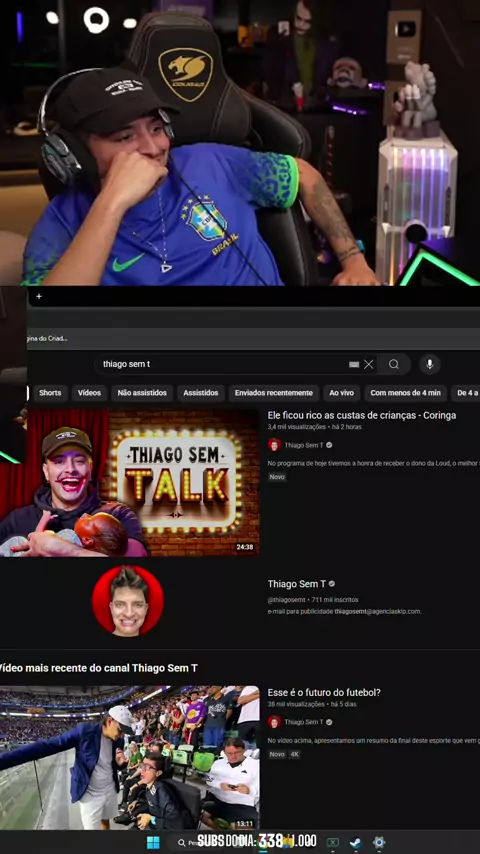The image size is (480, 854).
Task: Click the Novo badge under the Coringa video
Action: pos(277,477)
